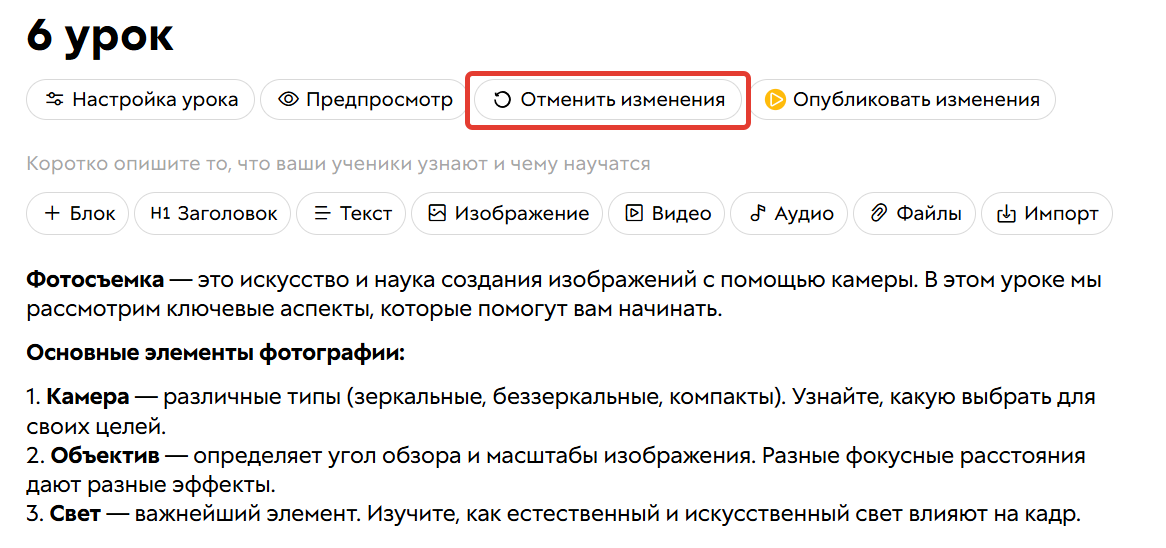Insert an Изображение block

(507, 214)
